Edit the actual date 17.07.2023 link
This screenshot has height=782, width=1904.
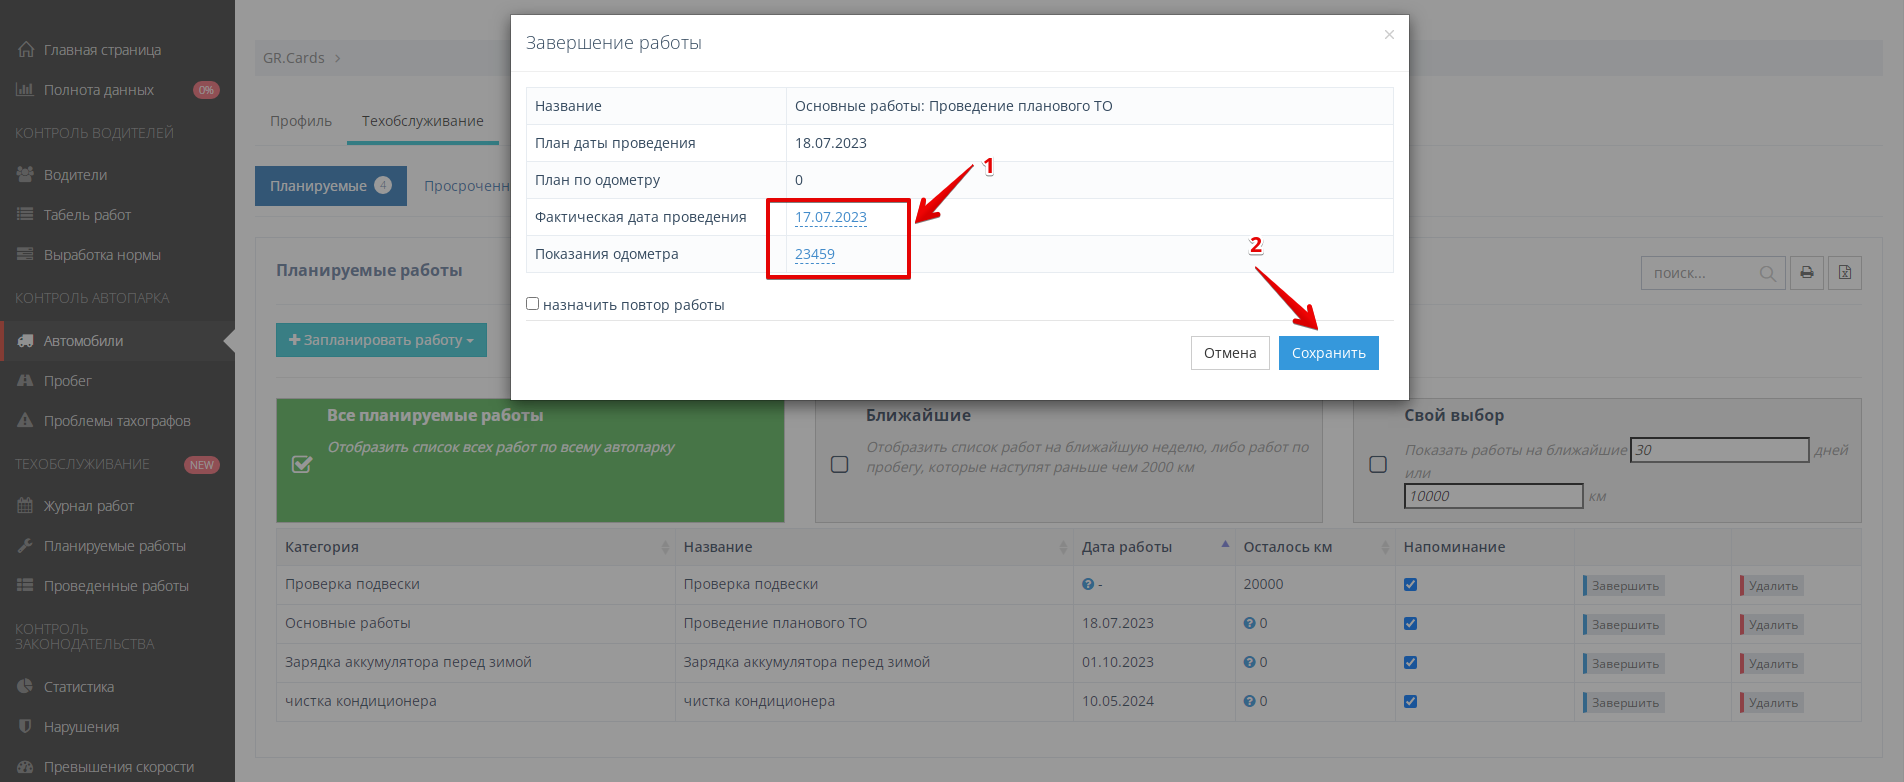tap(831, 217)
